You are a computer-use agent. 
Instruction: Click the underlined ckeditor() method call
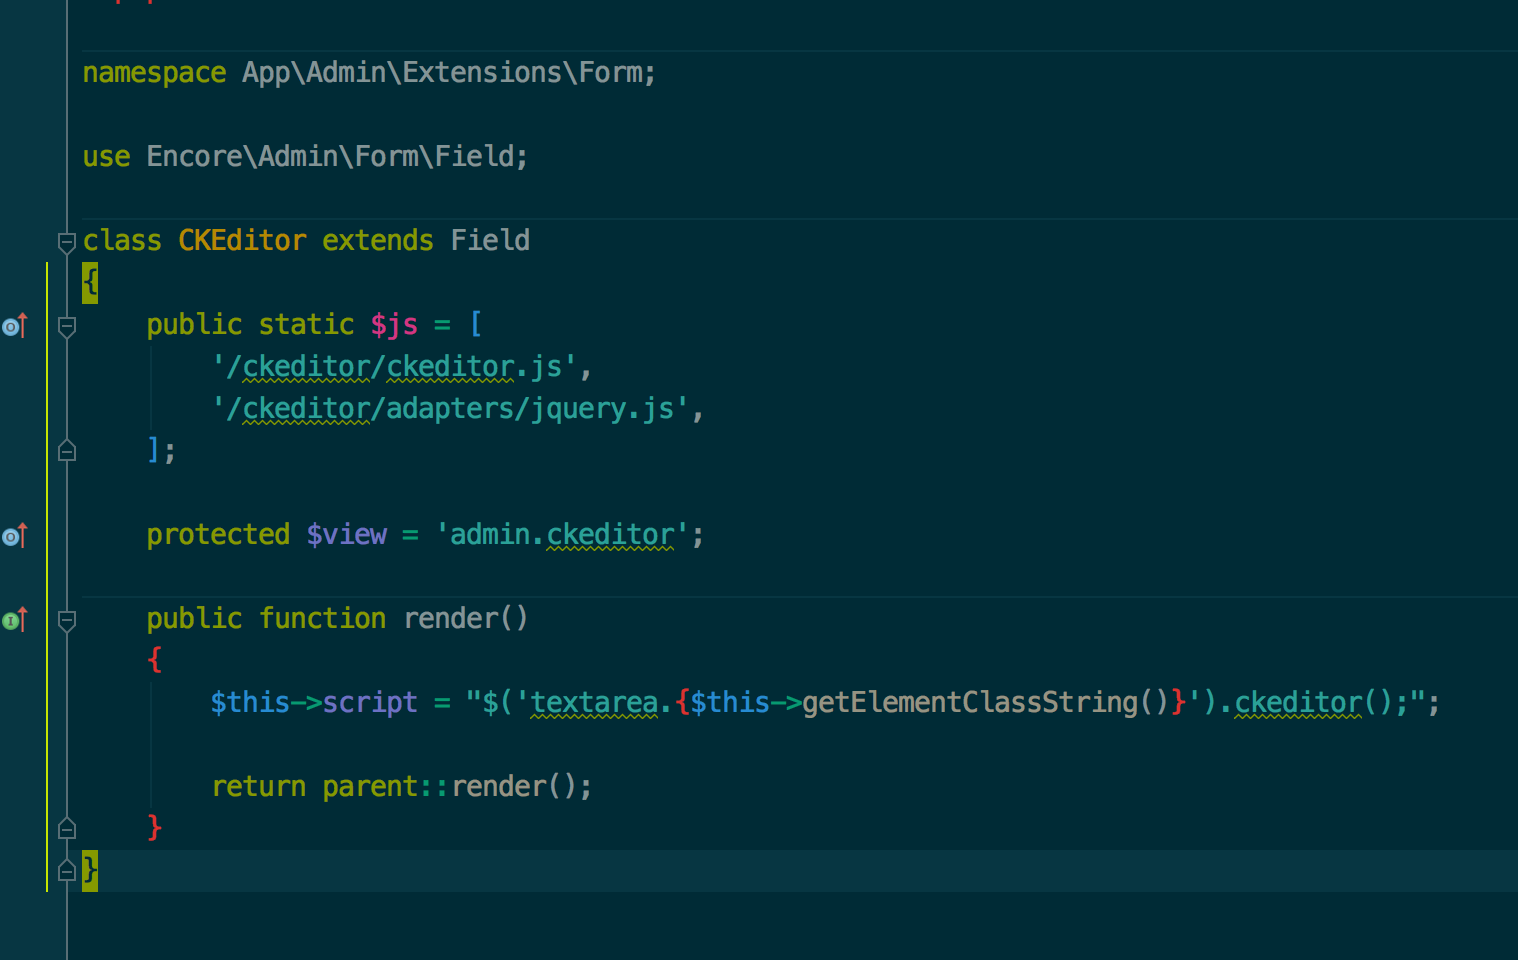[x=1297, y=702]
